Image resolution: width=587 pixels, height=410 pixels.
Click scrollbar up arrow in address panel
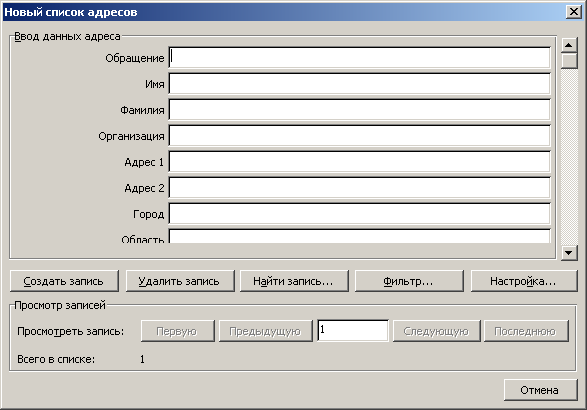[x=569, y=45]
